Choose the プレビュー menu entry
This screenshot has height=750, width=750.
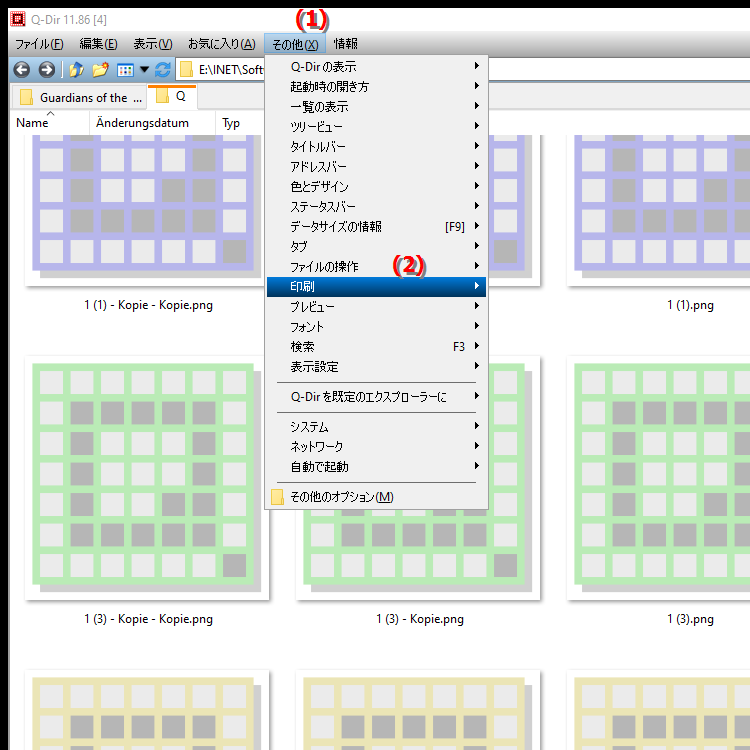376,306
